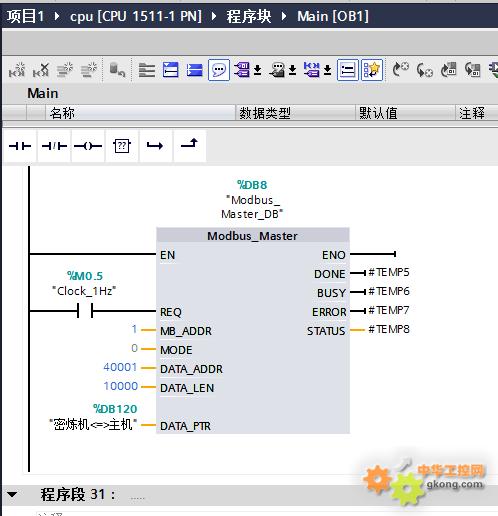Click cpu [CPU 1511-1 PN] breadcrumb
The height and width of the screenshot is (516, 498).
pyautogui.click(x=136, y=16)
